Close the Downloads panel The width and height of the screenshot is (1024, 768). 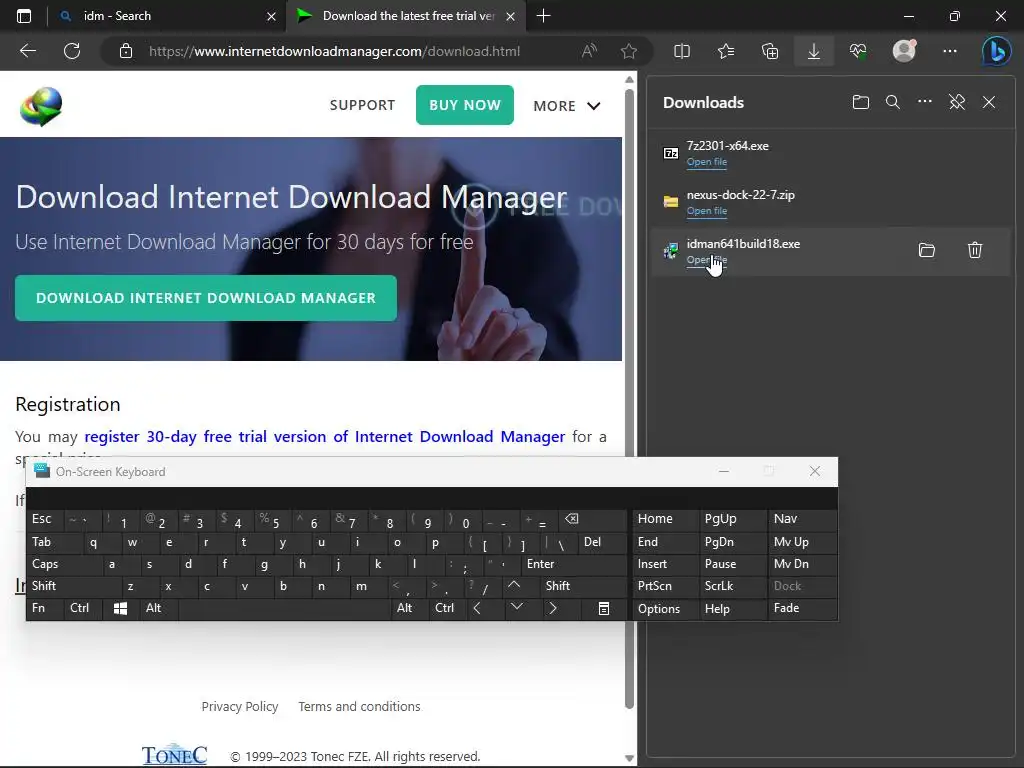click(x=989, y=102)
